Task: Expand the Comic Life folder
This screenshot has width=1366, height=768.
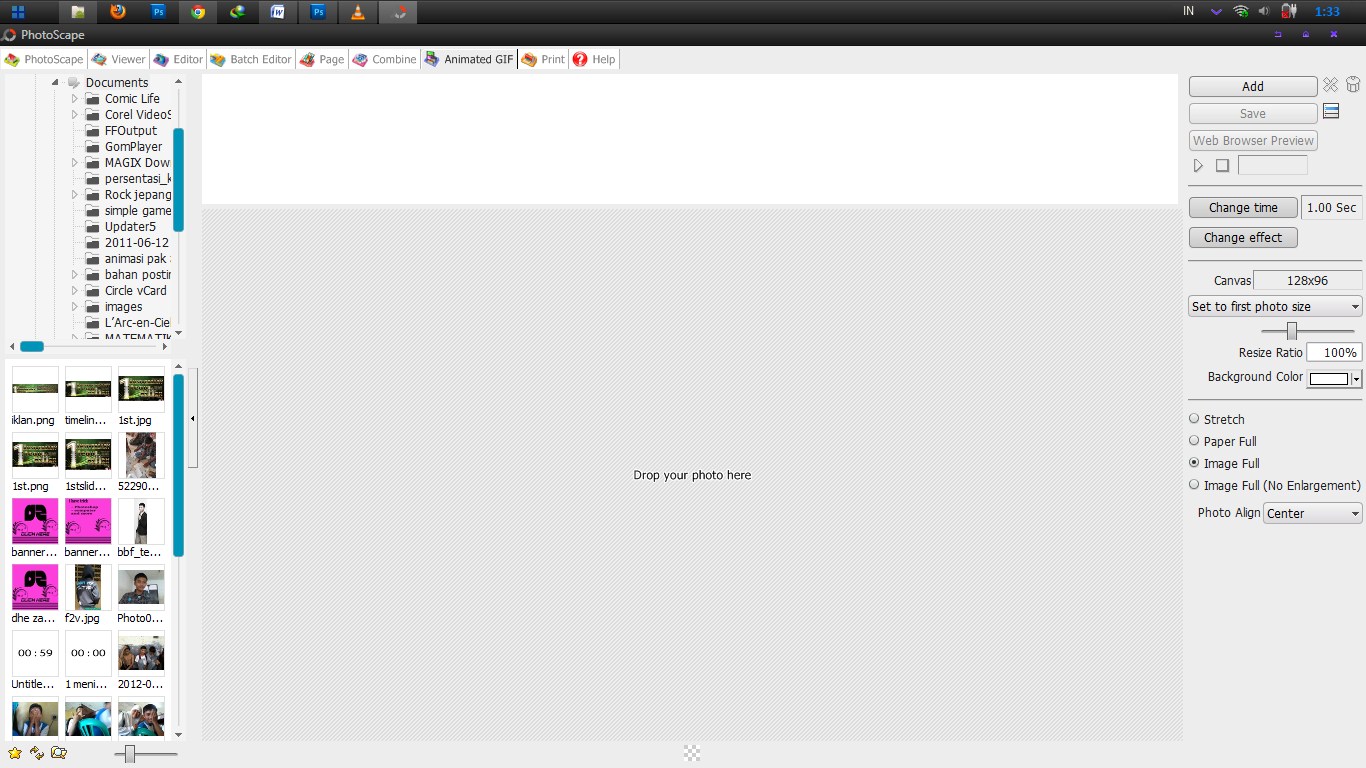Action: click(x=74, y=98)
